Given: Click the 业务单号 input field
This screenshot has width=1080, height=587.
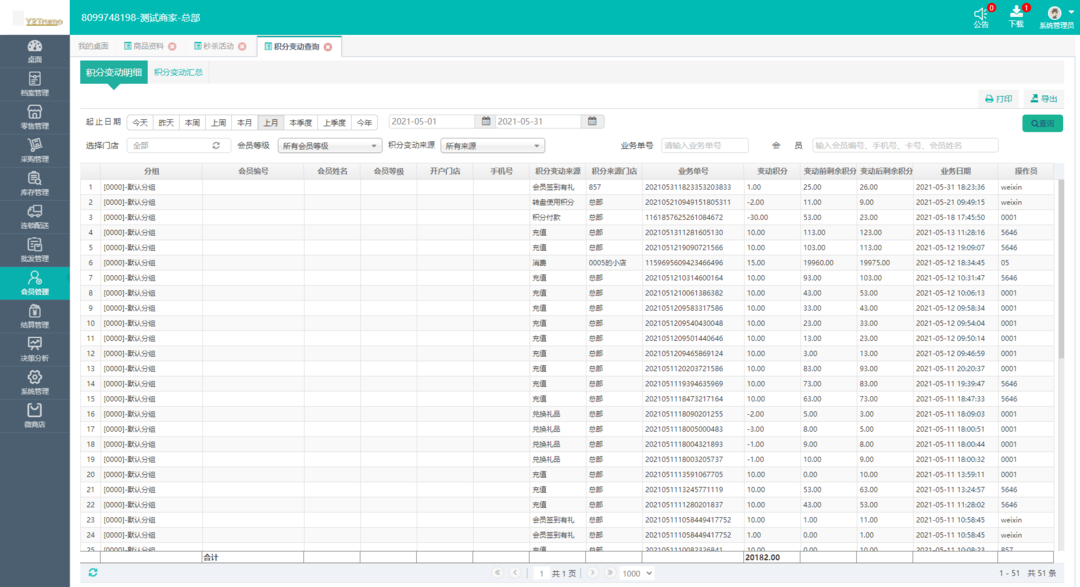Looking at the screenshot, I should [x=704, y=146].
